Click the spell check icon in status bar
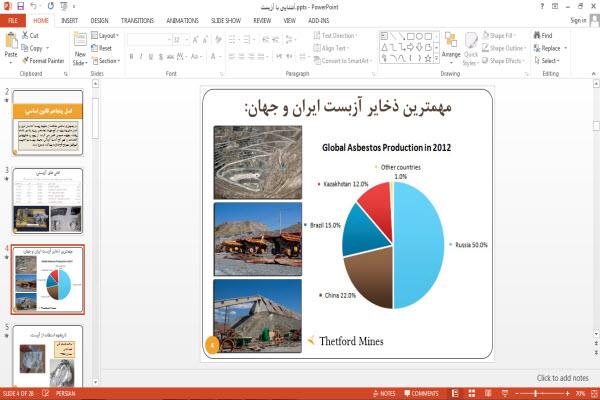Viewport: 600px width, 400px height. click(x=46, y=393)
